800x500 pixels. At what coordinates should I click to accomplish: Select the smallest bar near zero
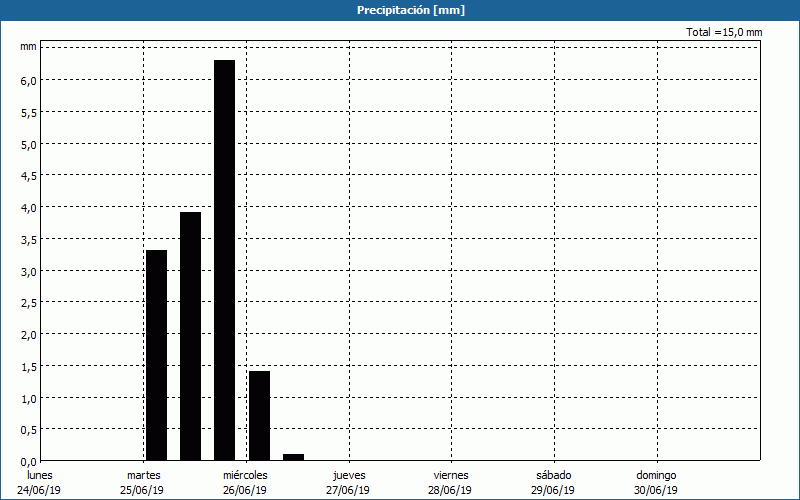click(293, 456)
